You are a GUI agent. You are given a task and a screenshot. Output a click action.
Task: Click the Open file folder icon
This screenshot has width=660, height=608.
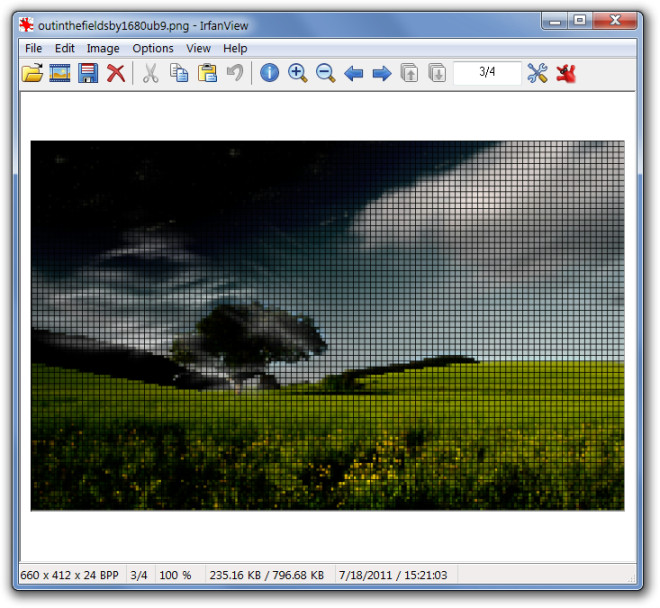pos(32,73)
